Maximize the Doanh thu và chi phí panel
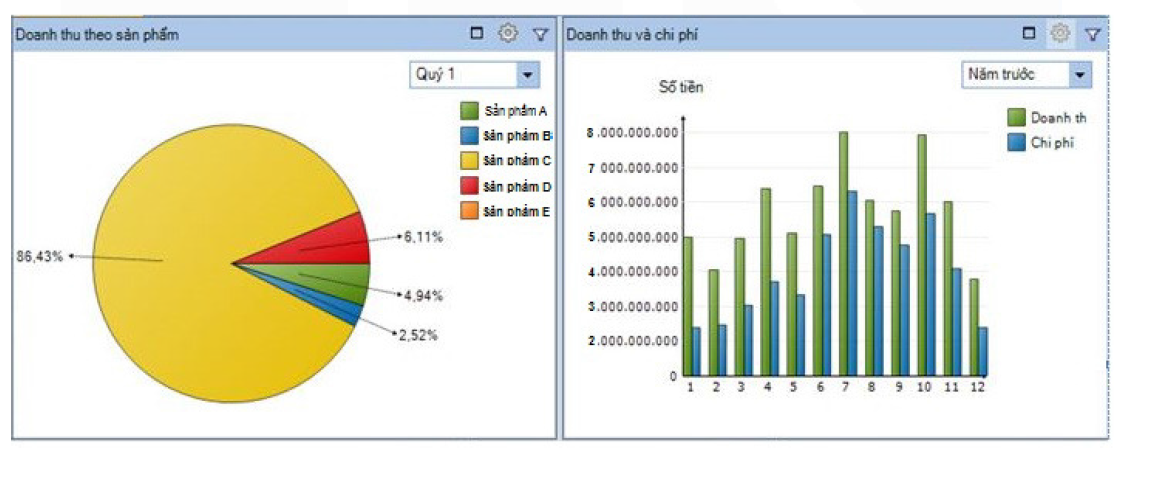The width and height of the screenshot is (1162, 478). pyautogui.click(x=1029, y=34)
